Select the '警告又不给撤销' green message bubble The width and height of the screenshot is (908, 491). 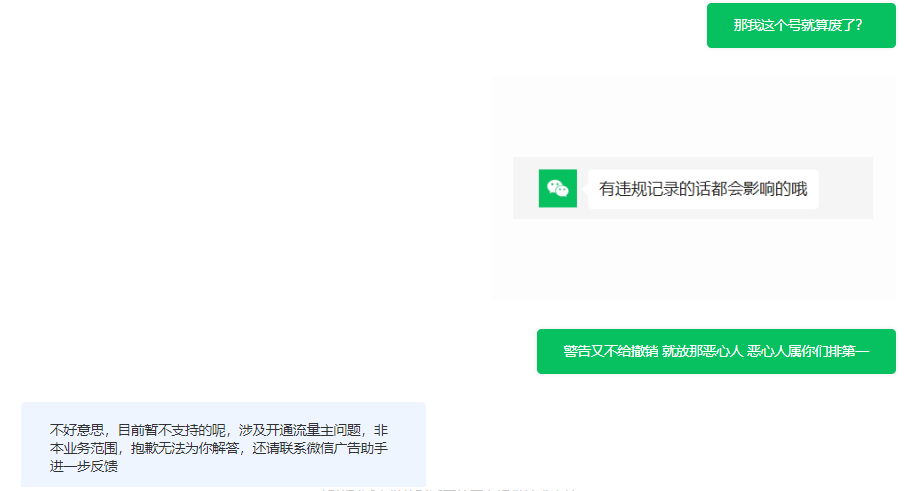pos(716,351)
